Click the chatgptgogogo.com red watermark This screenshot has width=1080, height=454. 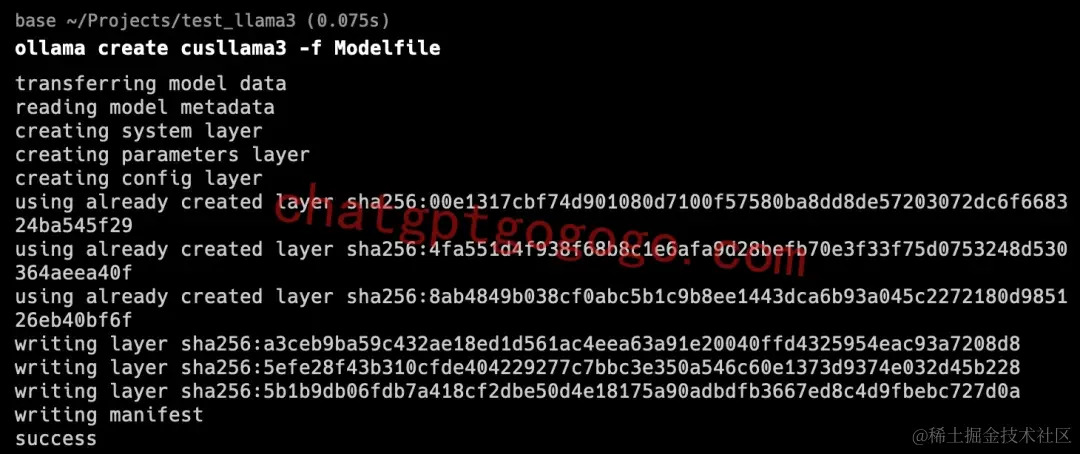coord(541,229)
